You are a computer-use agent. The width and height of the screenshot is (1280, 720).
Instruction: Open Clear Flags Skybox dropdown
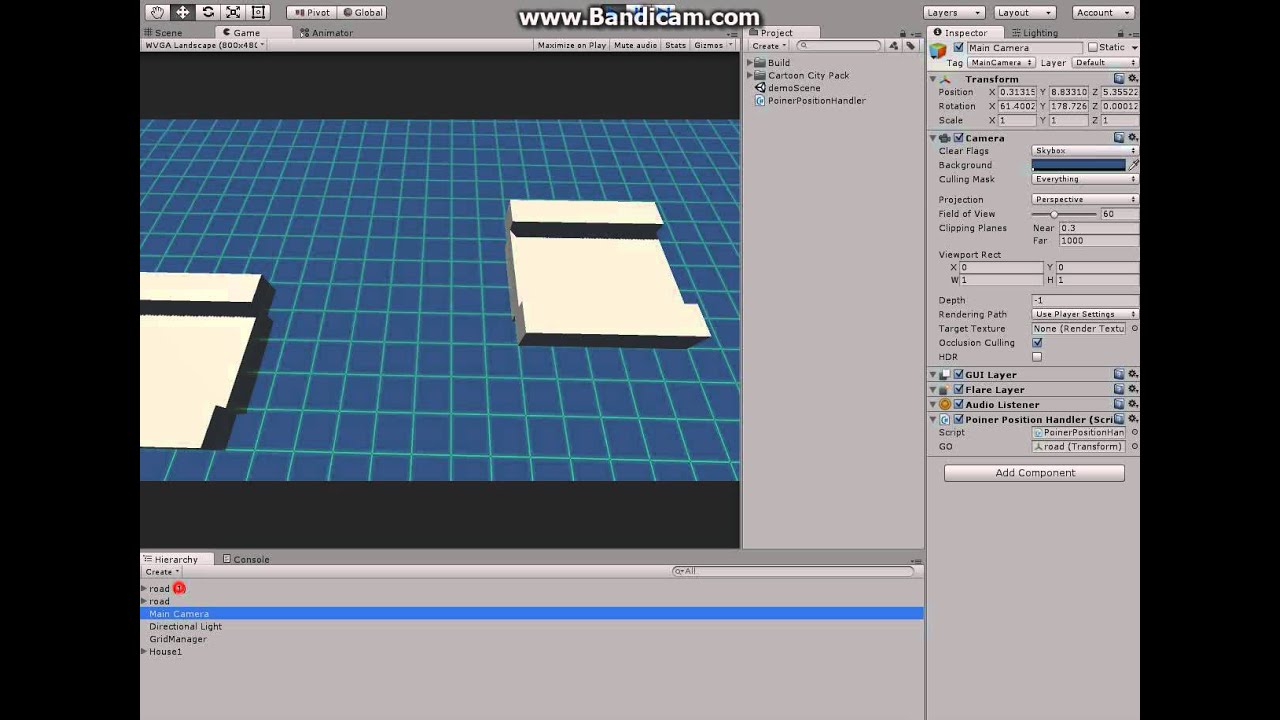tap(1085, 151)
